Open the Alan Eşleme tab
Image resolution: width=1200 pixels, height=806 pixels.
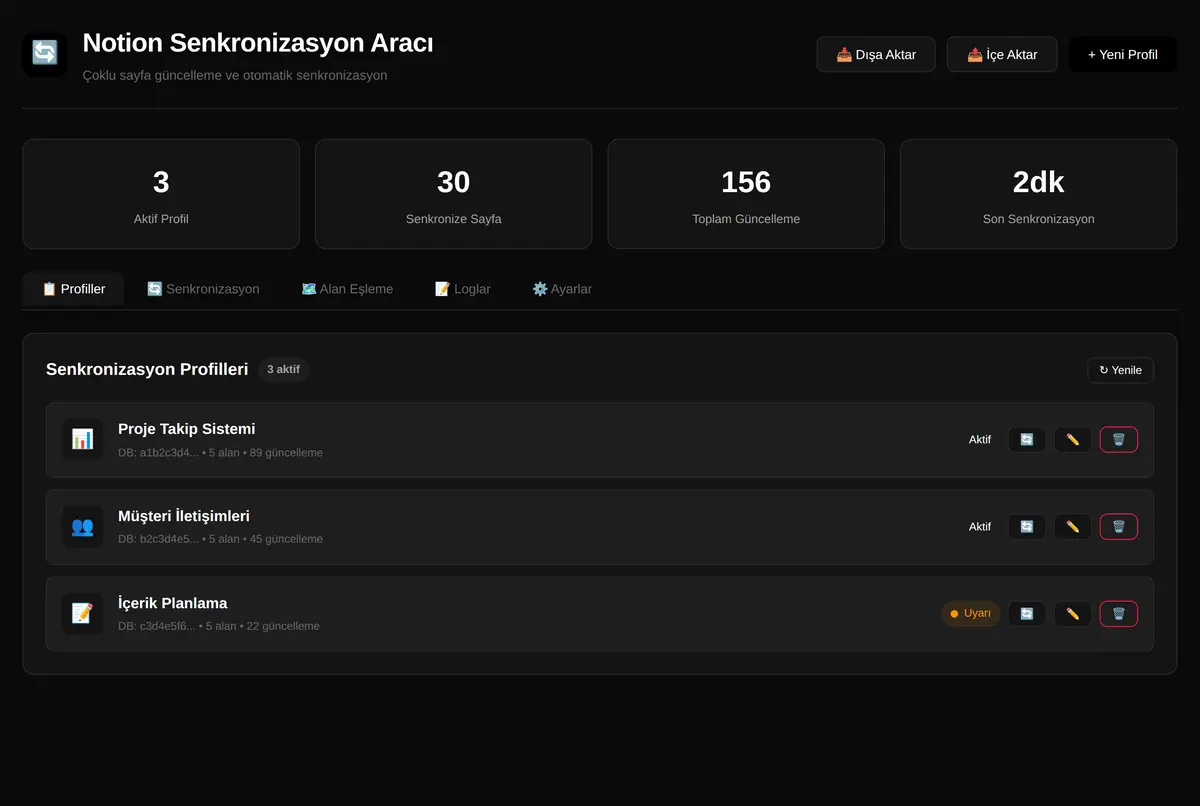pos(347,289)
